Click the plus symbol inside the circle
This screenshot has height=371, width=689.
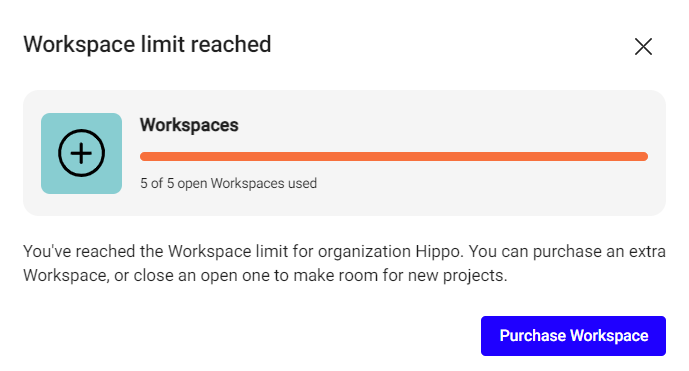coord(81,153)
